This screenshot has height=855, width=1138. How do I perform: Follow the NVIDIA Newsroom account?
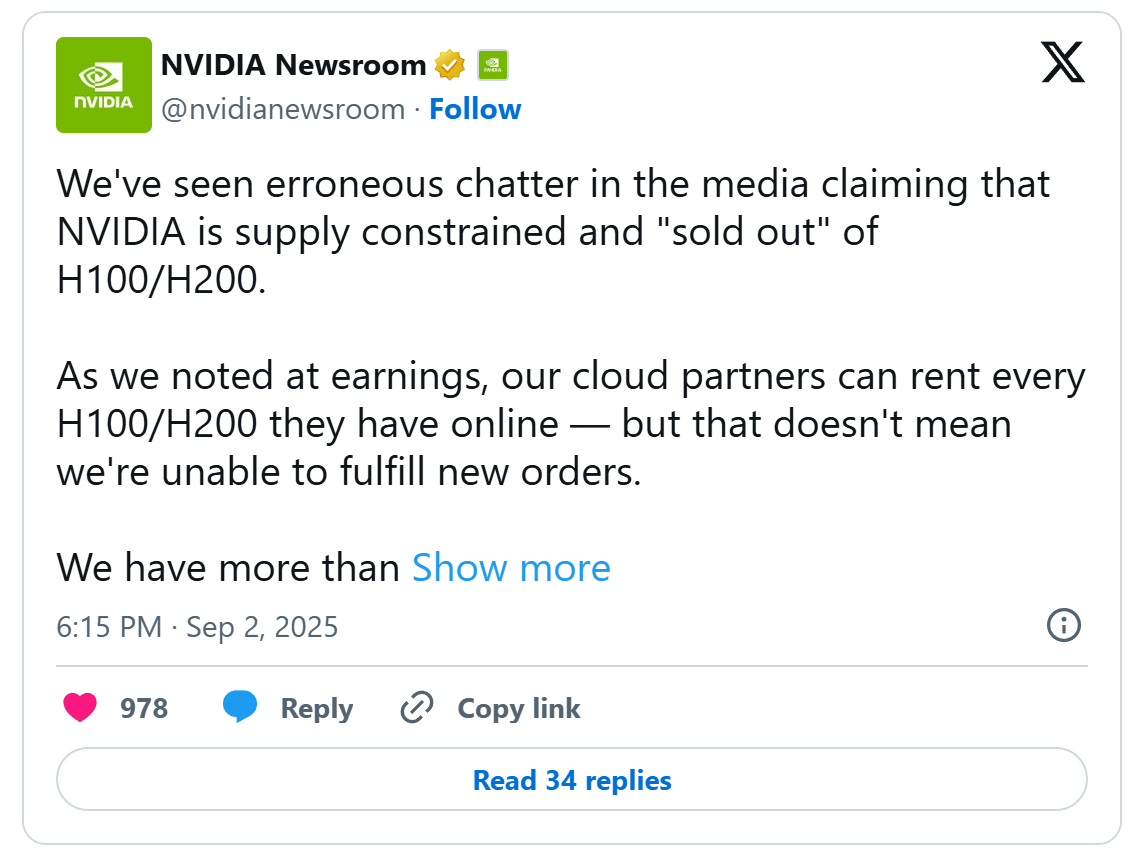(x=475, y=109)
